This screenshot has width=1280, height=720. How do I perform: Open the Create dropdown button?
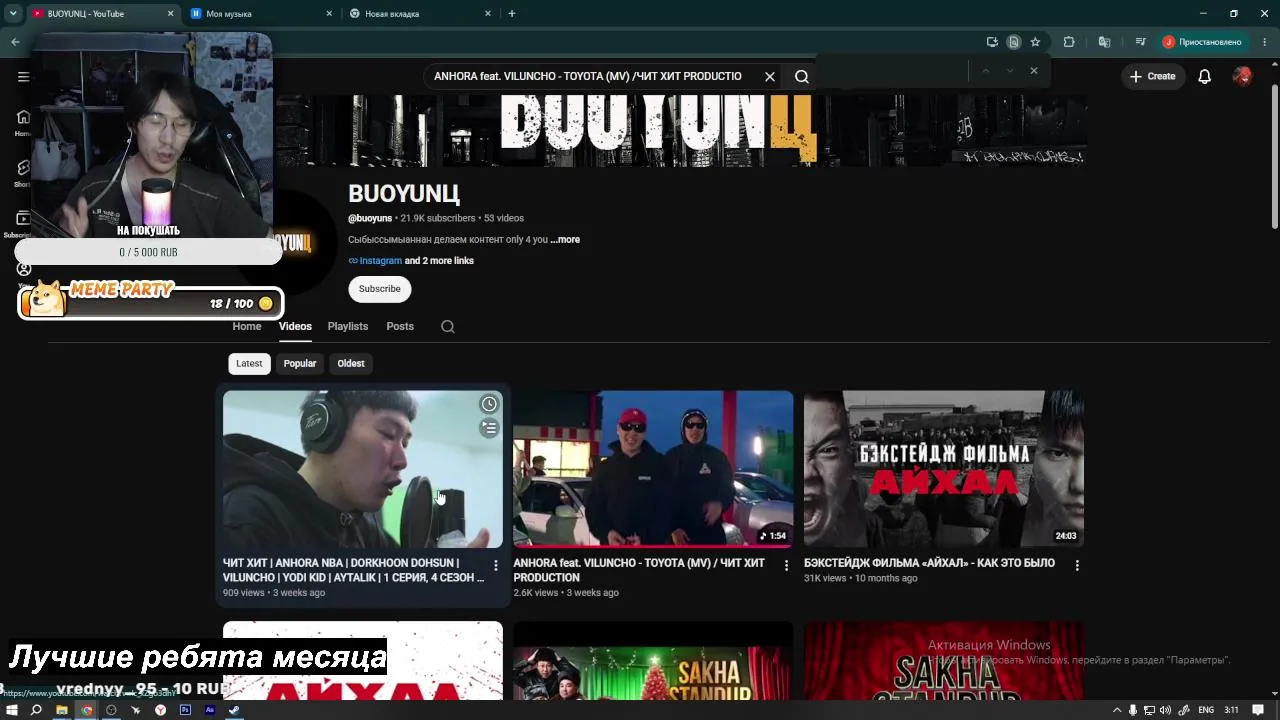pyautogui.click(x=1153, y=76)
